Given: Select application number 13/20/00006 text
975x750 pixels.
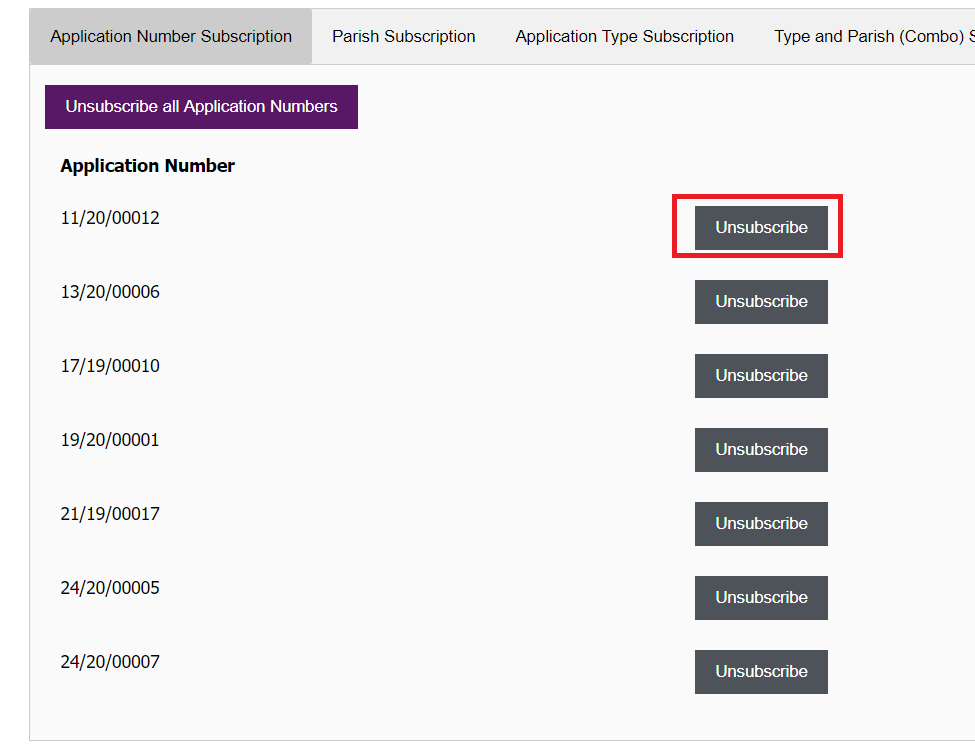Looking at the screenshot, I should point(110,292).
